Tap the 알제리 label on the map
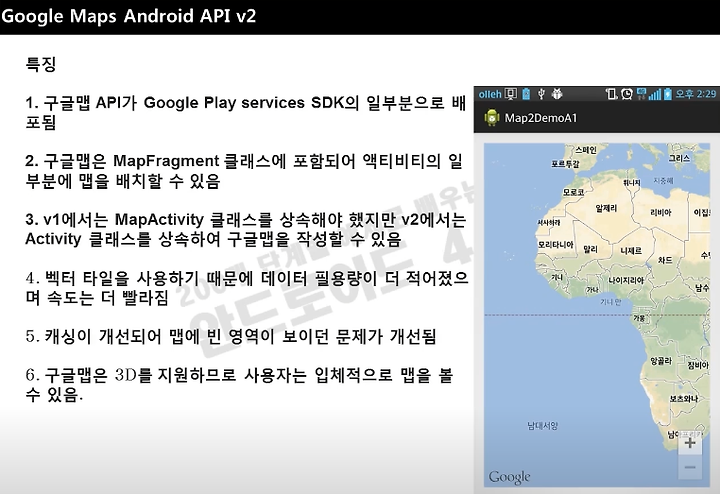The width and height of the screenshot is (720, 494). click(606, 208)
